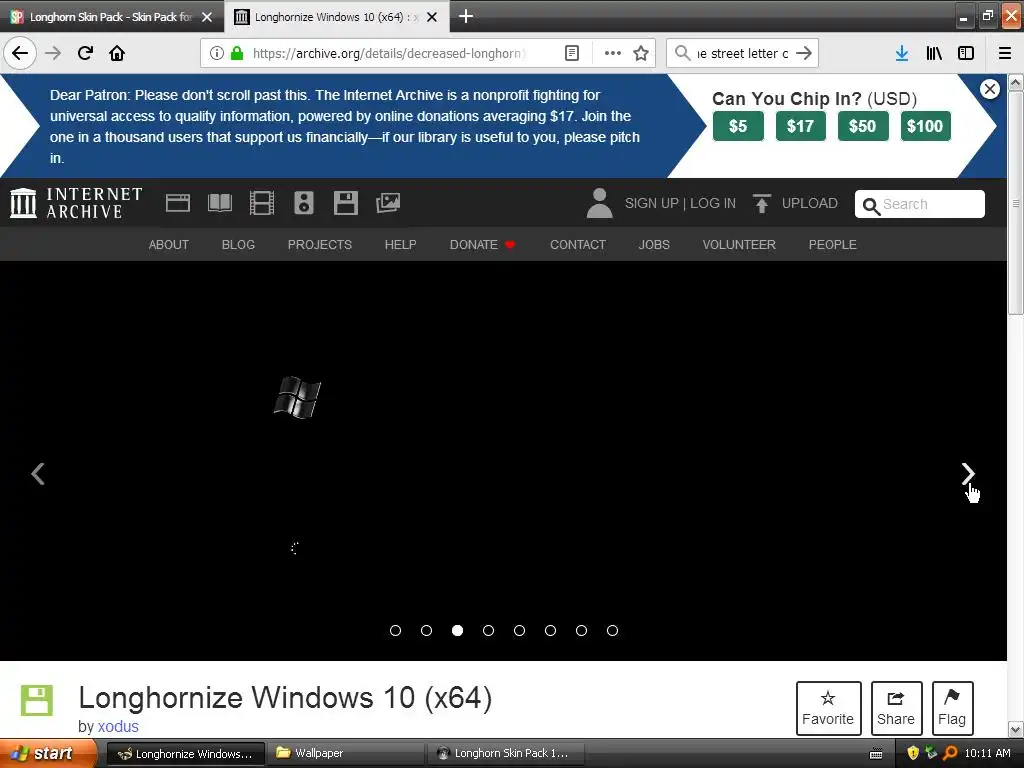The height and width of the screenshot is (768, 1024).
Task: Show site information icon in address bar
Action: pyautogui.click(x=217, y=53)
